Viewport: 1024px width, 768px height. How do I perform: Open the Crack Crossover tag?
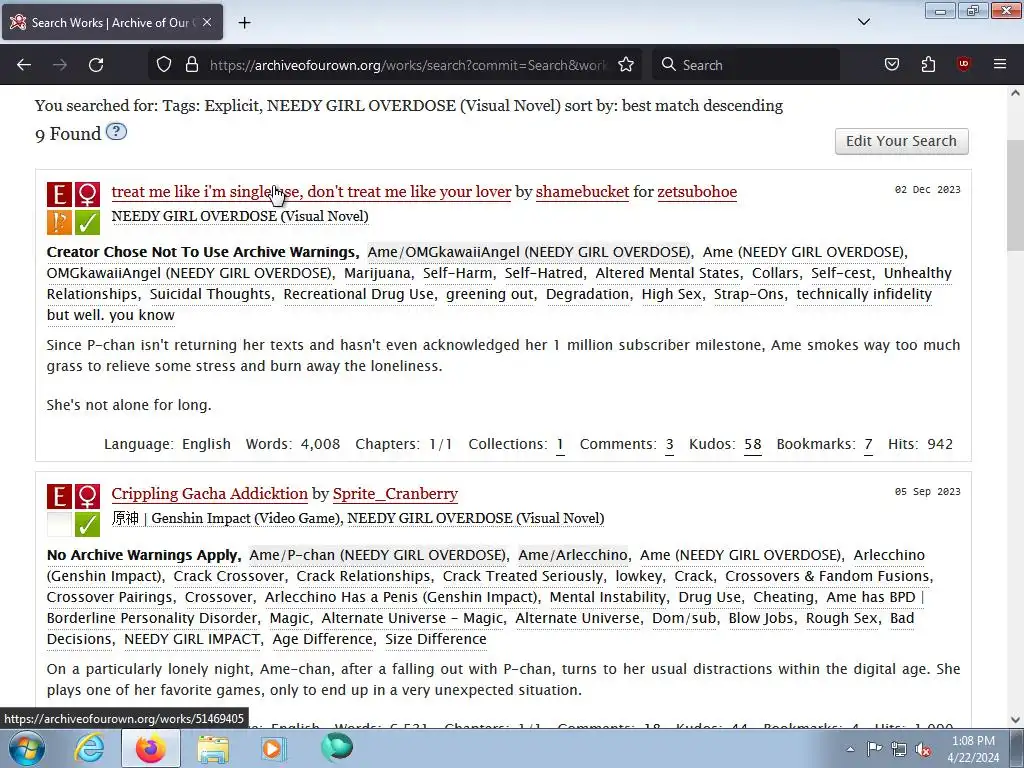(x=229, y=576)
